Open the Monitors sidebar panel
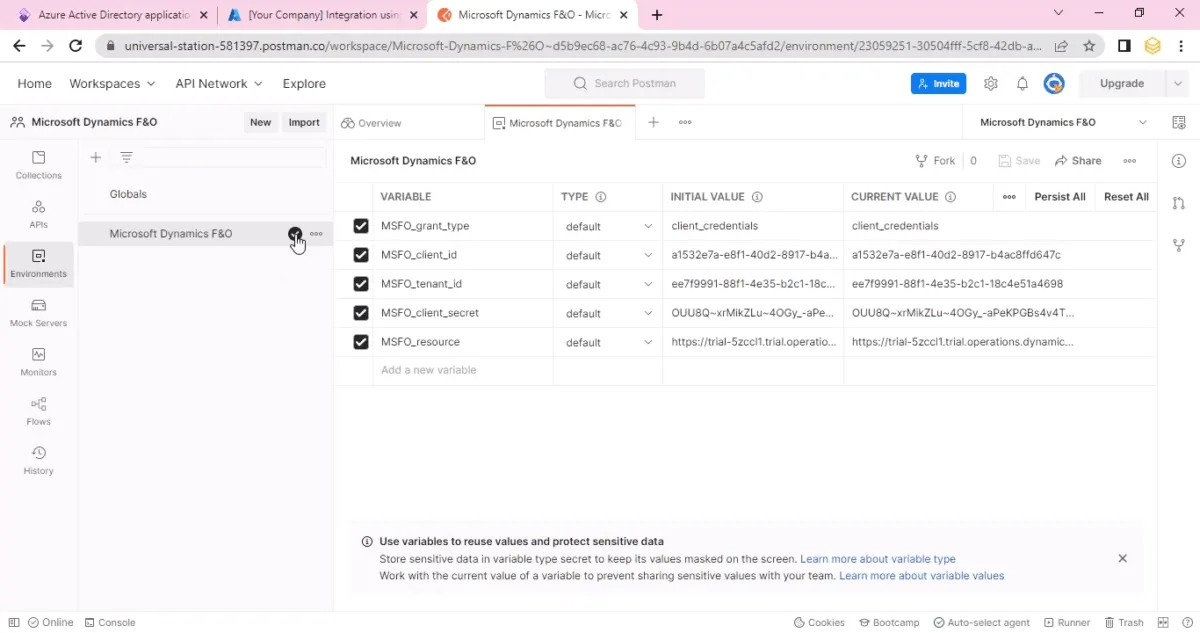 click(38, 362)
